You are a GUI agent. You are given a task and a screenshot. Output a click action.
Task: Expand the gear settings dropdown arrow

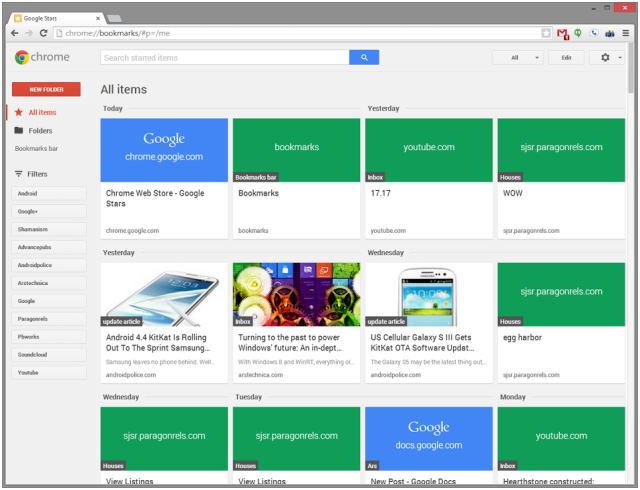(620, 58)
